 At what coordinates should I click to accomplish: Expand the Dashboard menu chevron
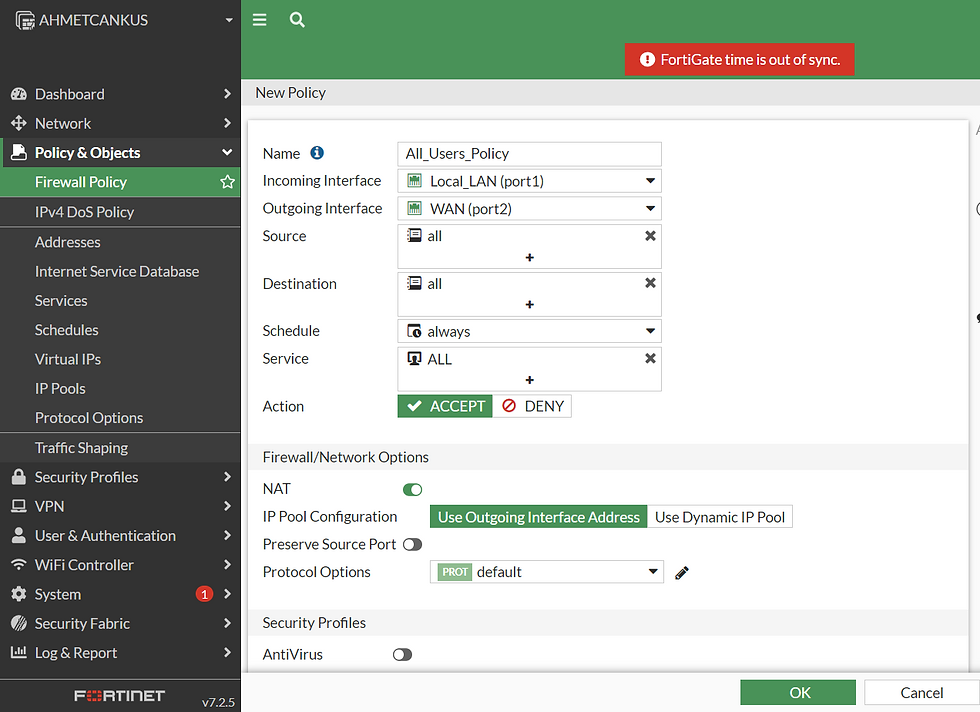228,94
